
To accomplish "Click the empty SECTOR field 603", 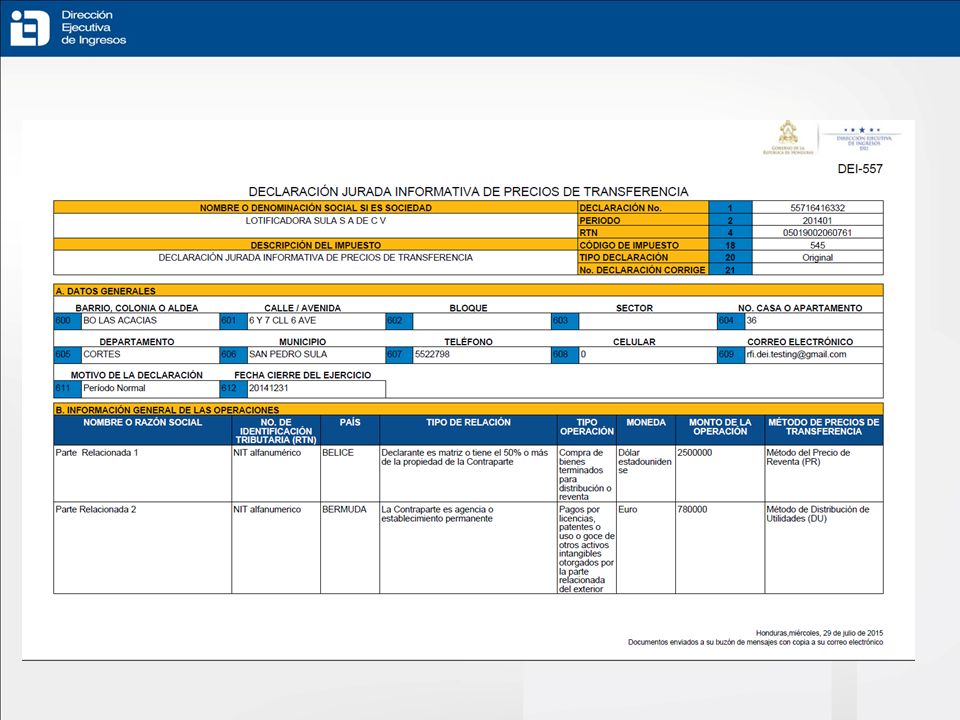I will [x=647, y=321].
